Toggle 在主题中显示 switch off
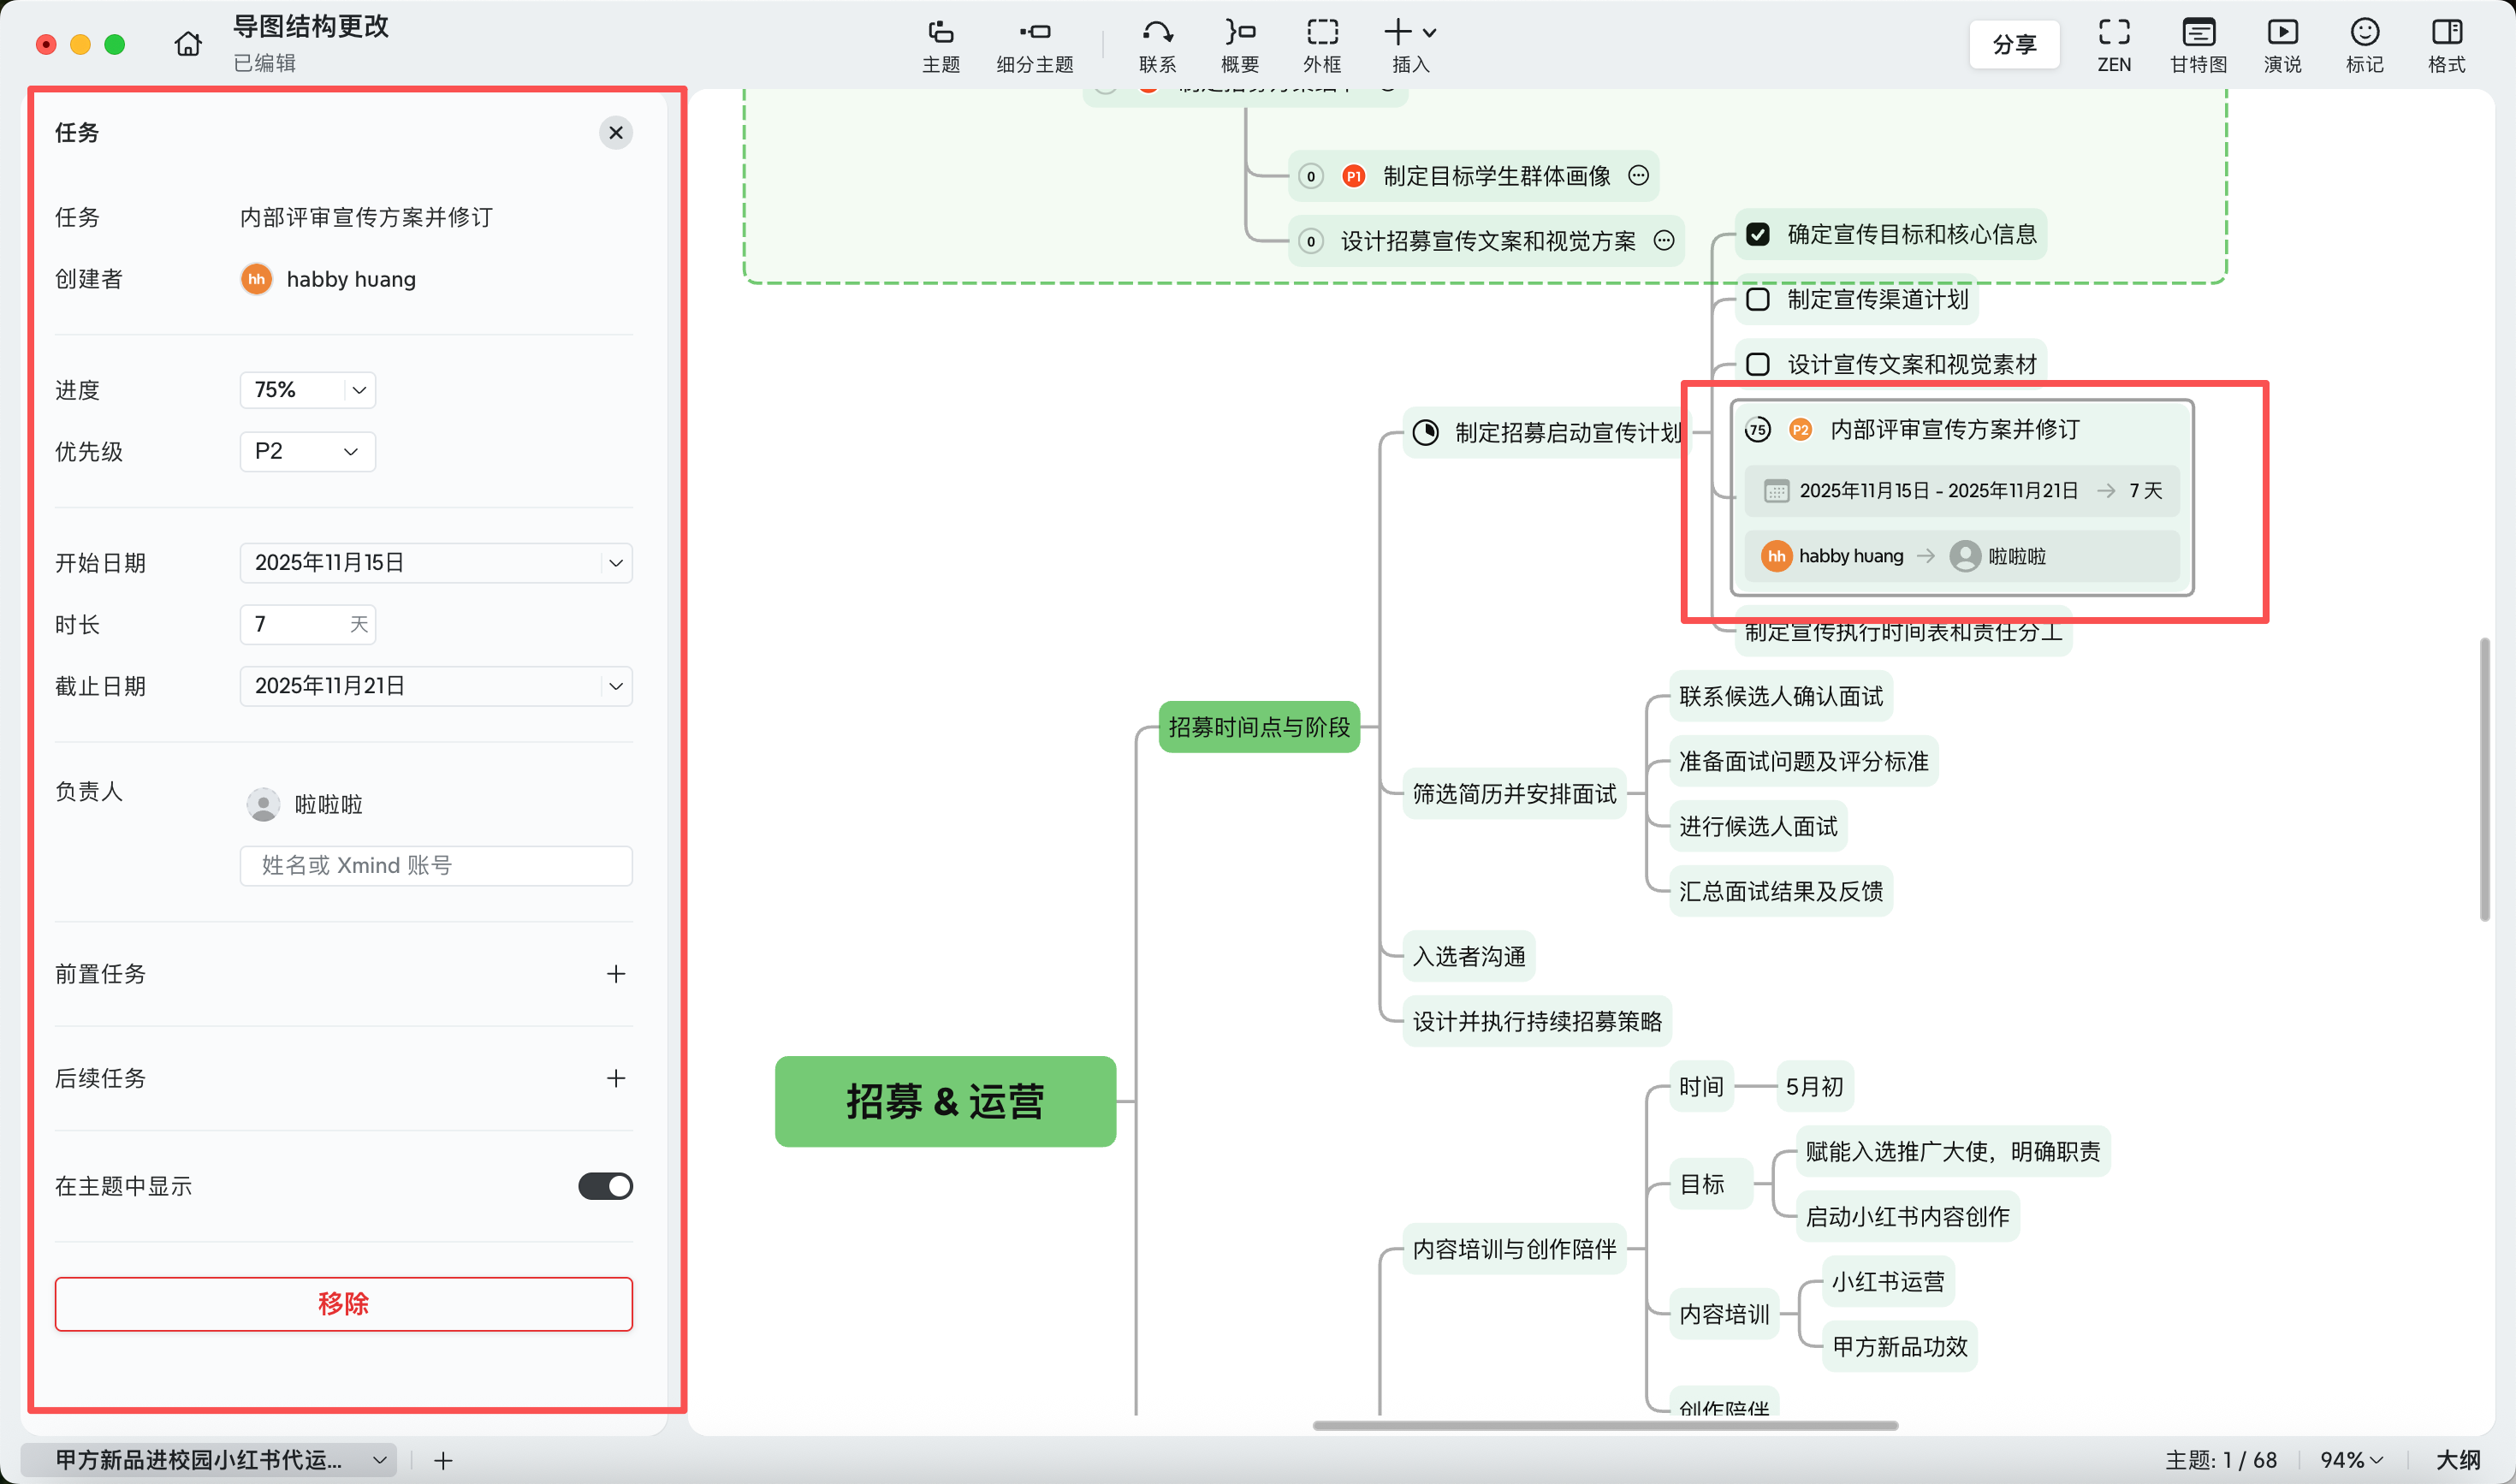The width and height of the screenshot is (2516, 1484). pos(605,1186)
